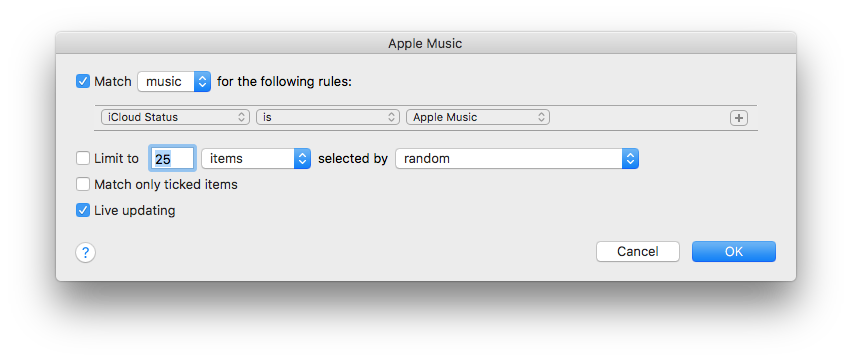Image resolution: width=852 pixels, height=361 pixels.
Task: Click the "Live updating" label text
Action: [135, 210]
